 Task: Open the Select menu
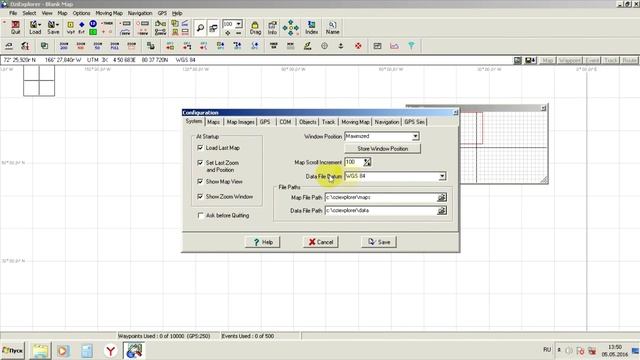[29, 13]
